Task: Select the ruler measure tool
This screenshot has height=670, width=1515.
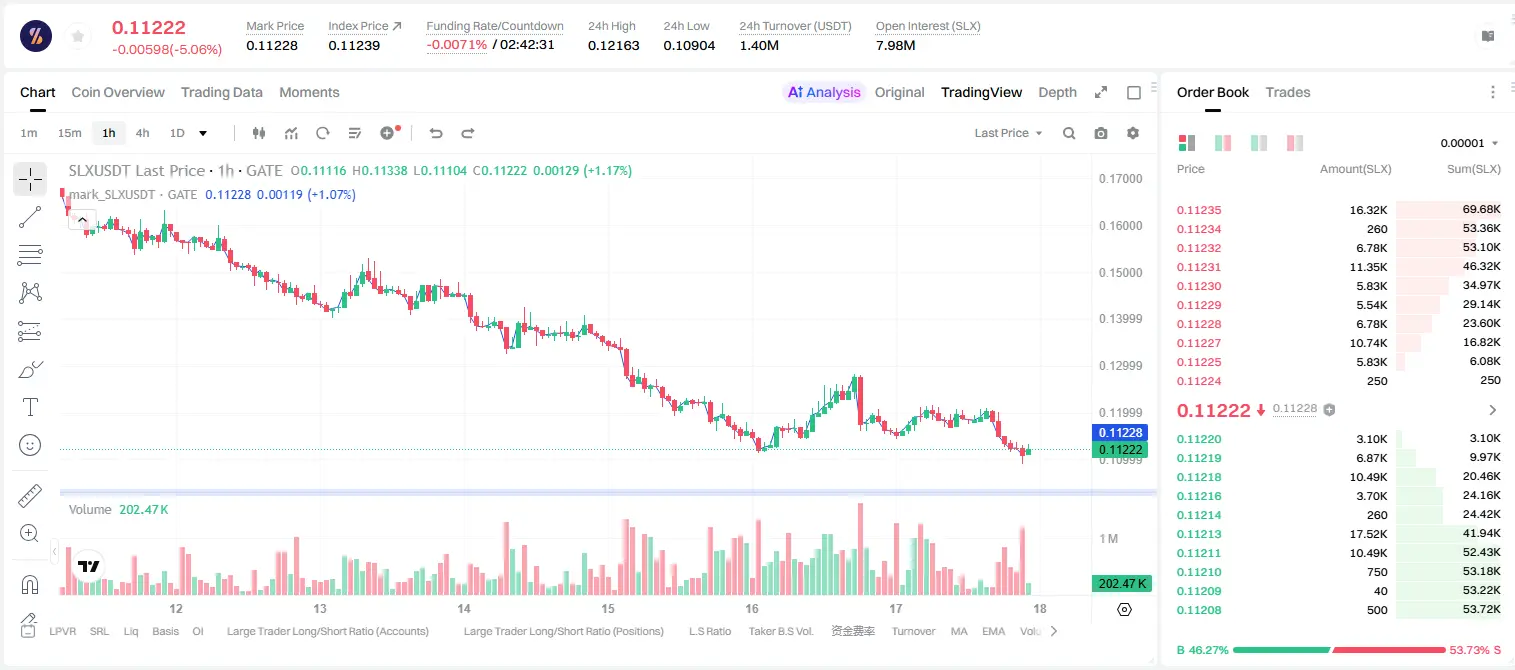Action: pos(30,496)
